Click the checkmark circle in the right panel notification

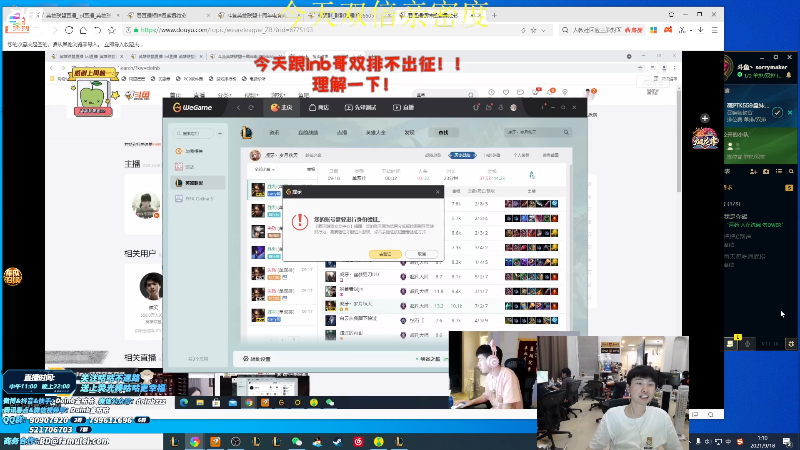click(777, 112)
